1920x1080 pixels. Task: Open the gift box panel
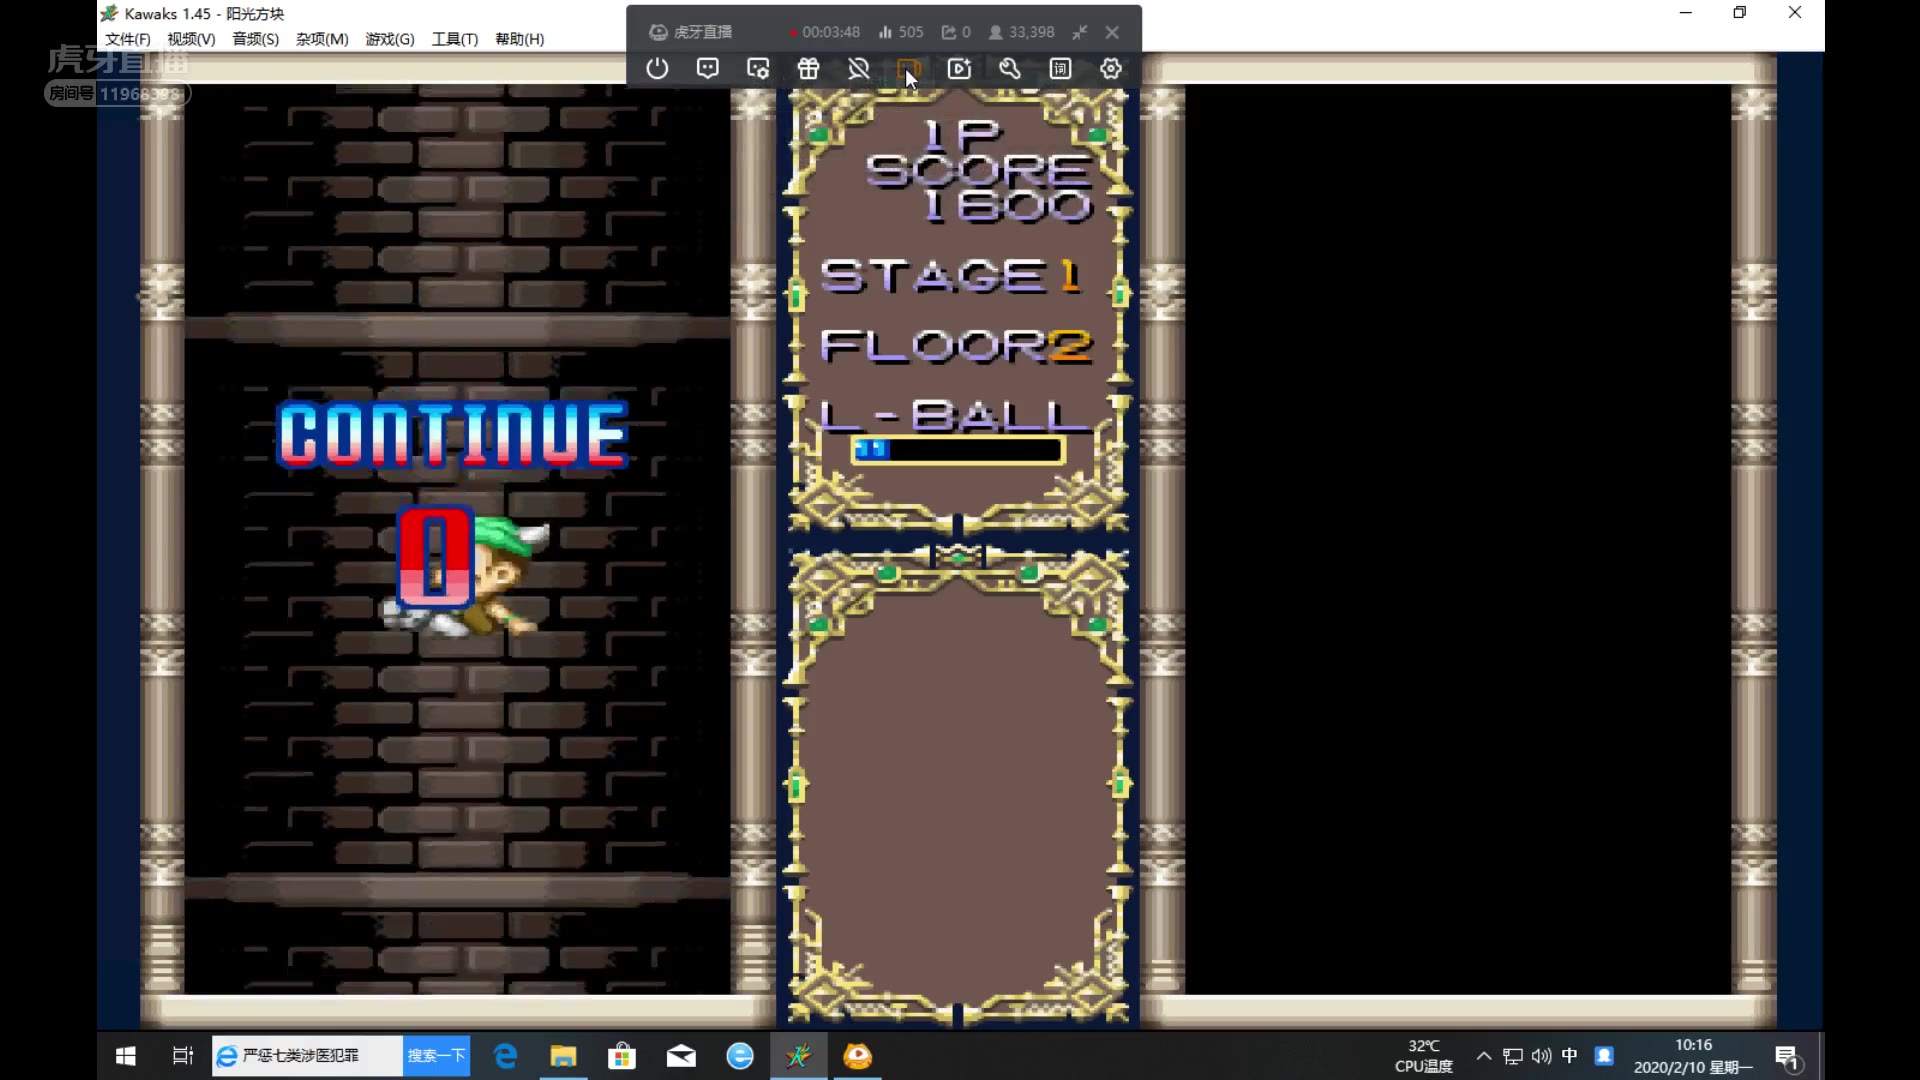click(x=808, y=69)
